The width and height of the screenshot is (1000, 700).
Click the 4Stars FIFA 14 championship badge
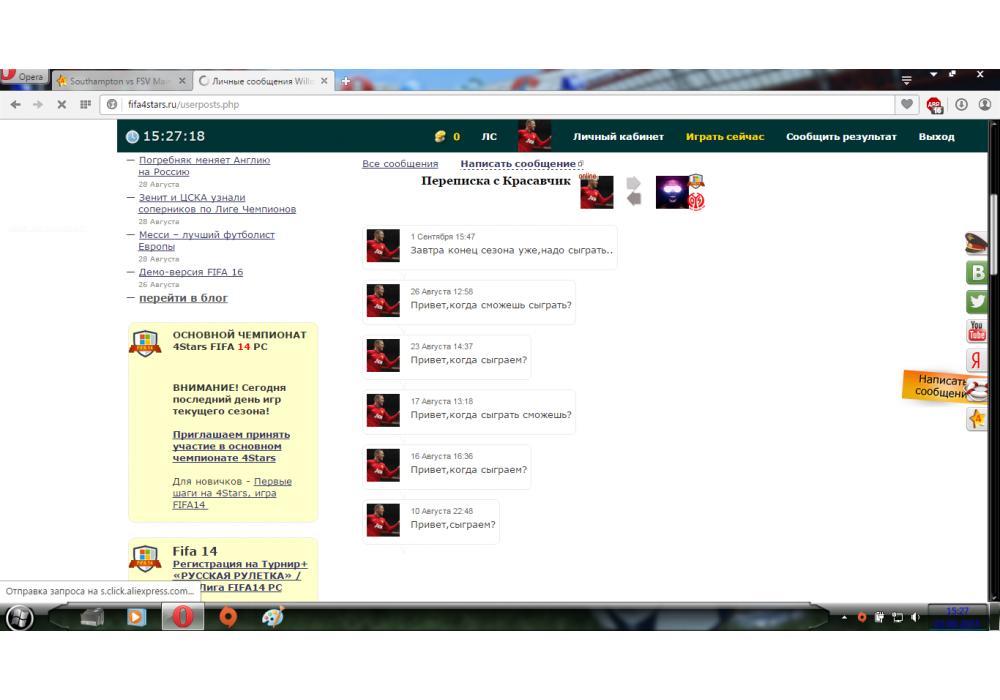pyautogui.click(x=145, y=343)
